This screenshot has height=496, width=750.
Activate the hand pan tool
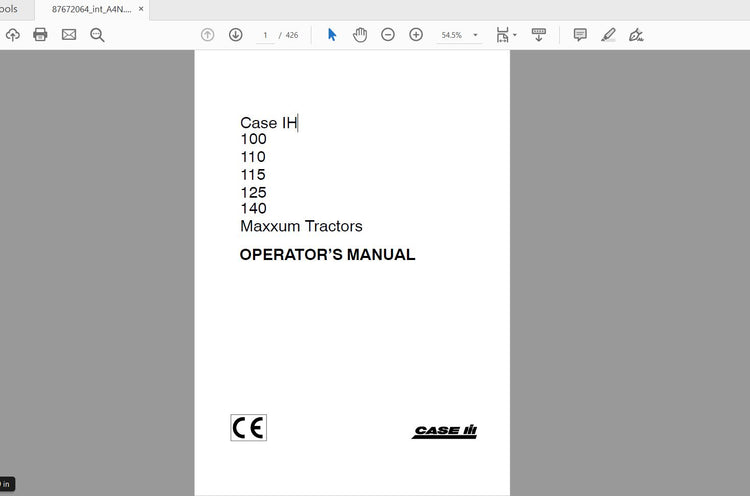click(x=360, y=35)
